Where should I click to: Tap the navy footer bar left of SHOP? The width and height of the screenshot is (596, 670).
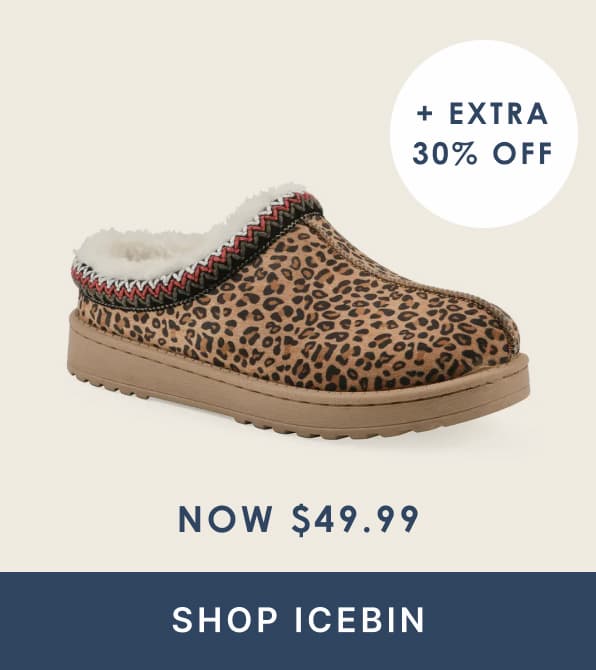(x=85, y=620)
